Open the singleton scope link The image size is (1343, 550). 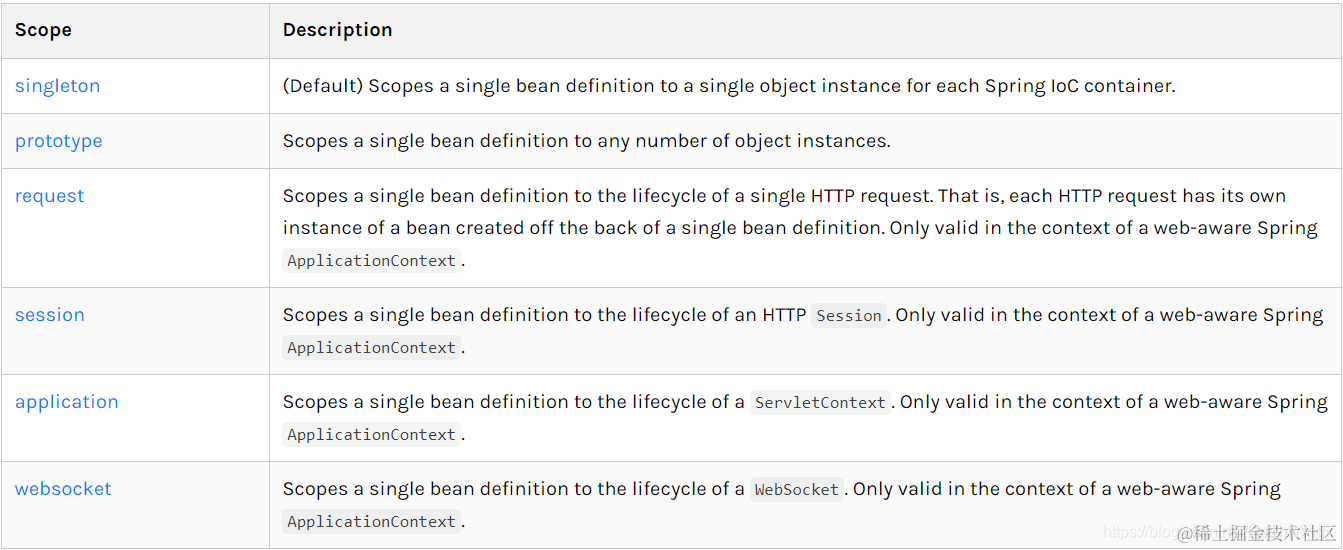pyautogui.click(x=57, y=86)
